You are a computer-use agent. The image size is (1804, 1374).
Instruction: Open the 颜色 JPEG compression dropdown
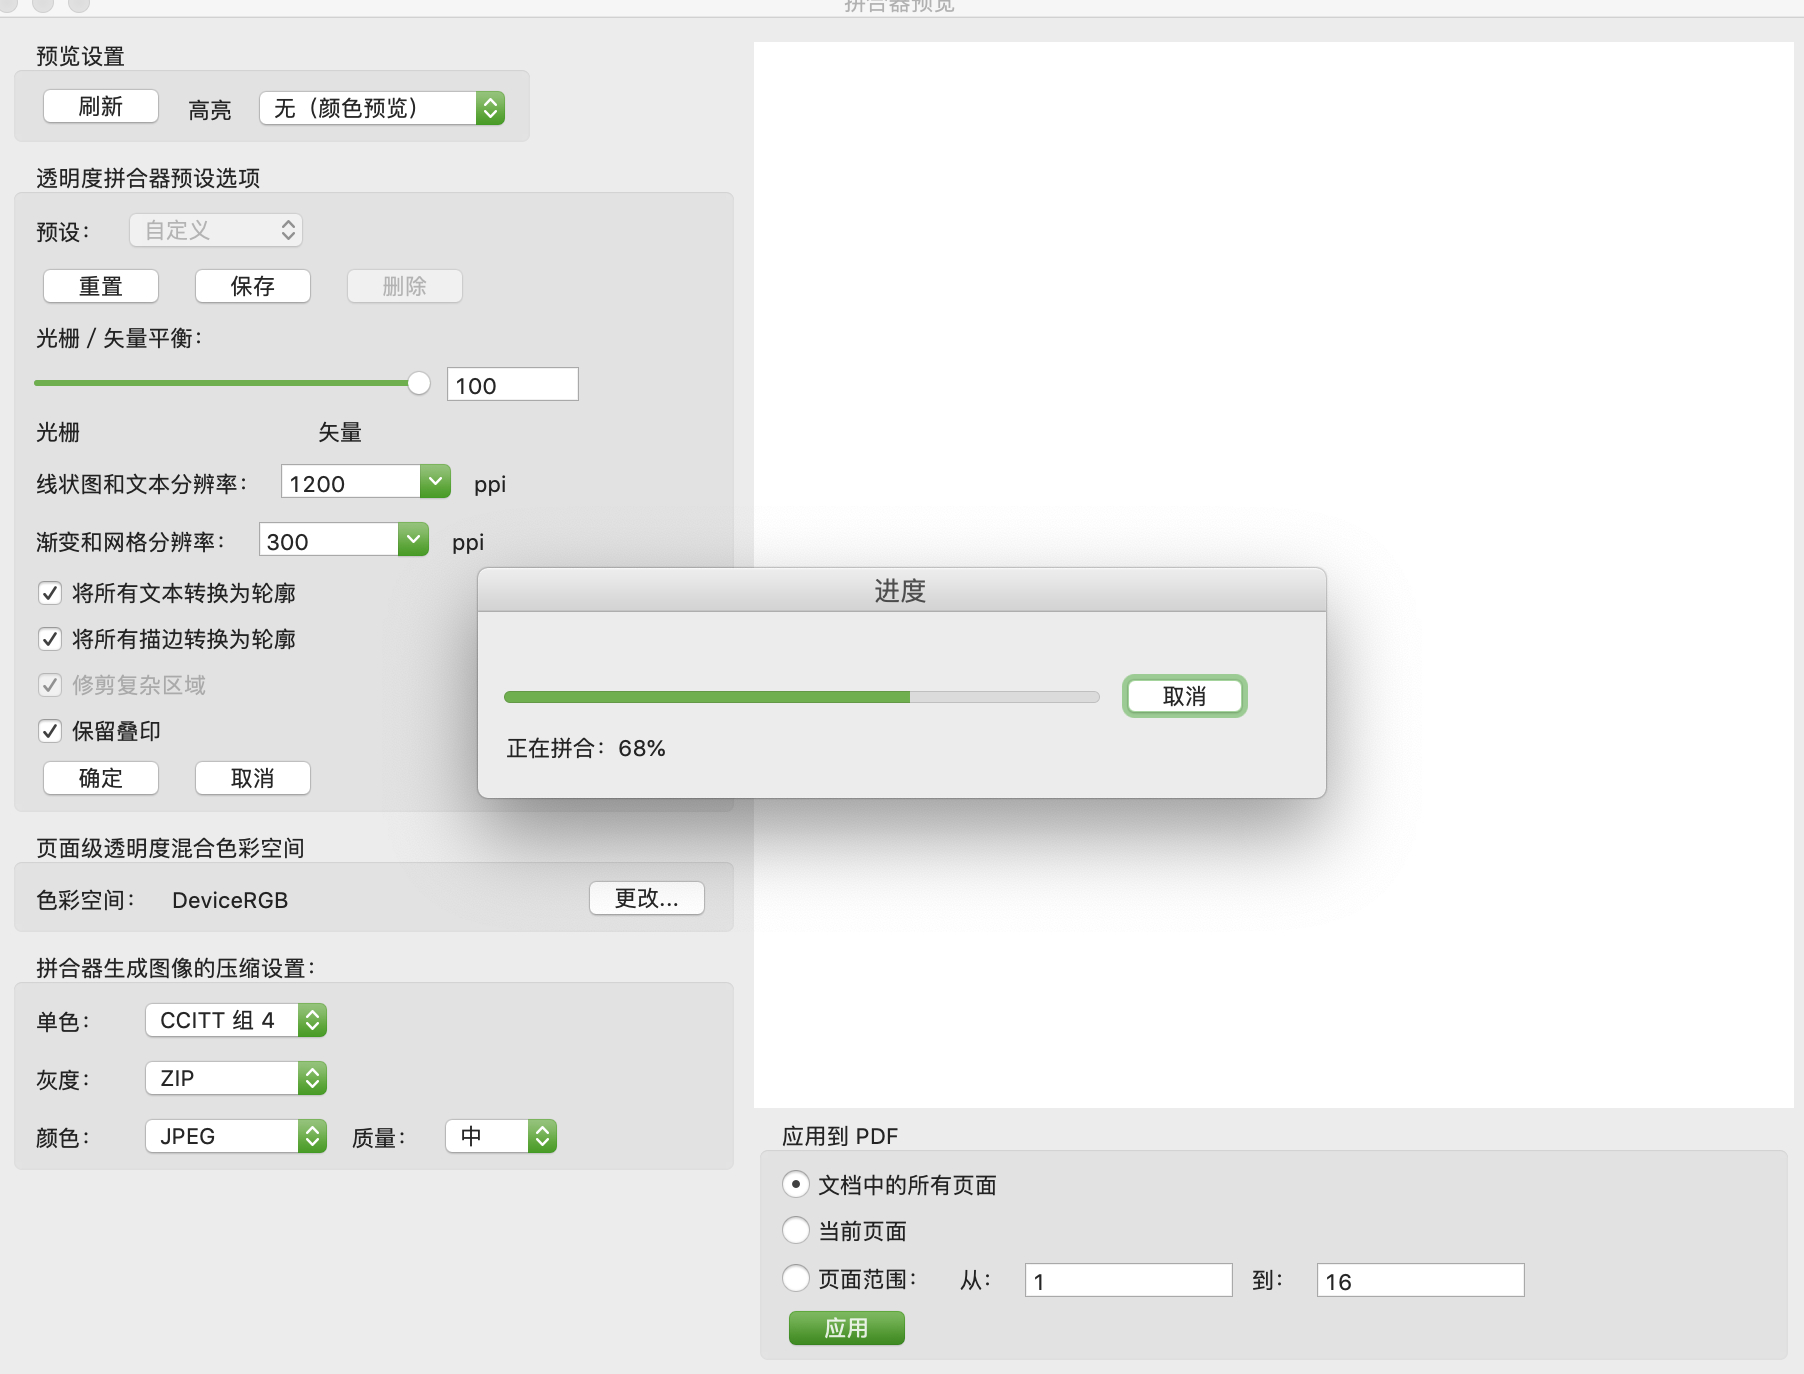pyautogui.click(x=236, y=1136)
